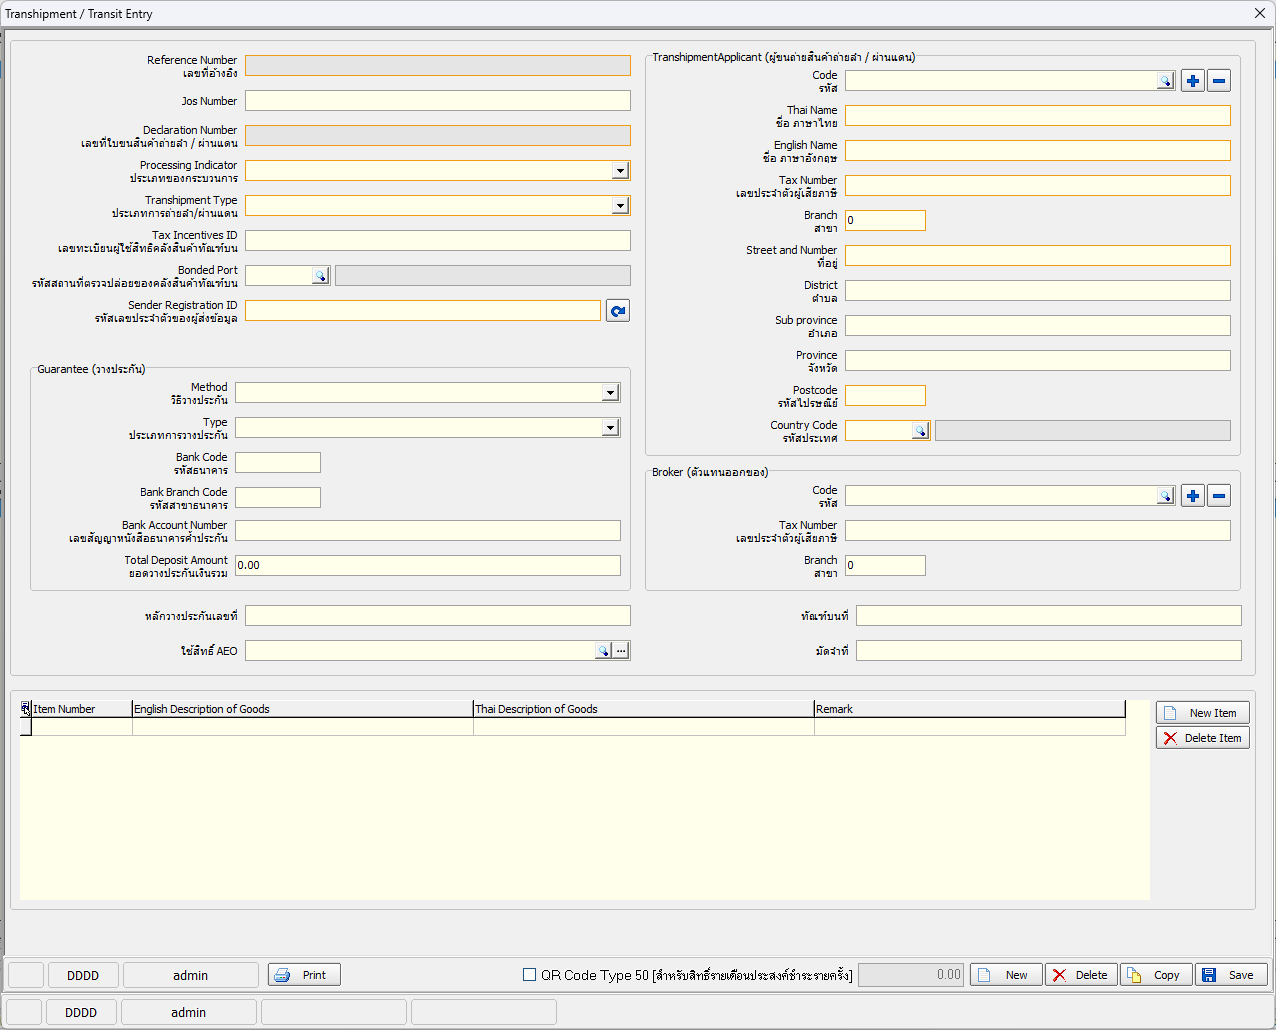Viewport: 1276px width, 1030px height.
Task: Refresh the Sender Registration ID
Action: (x=618, y=311)
